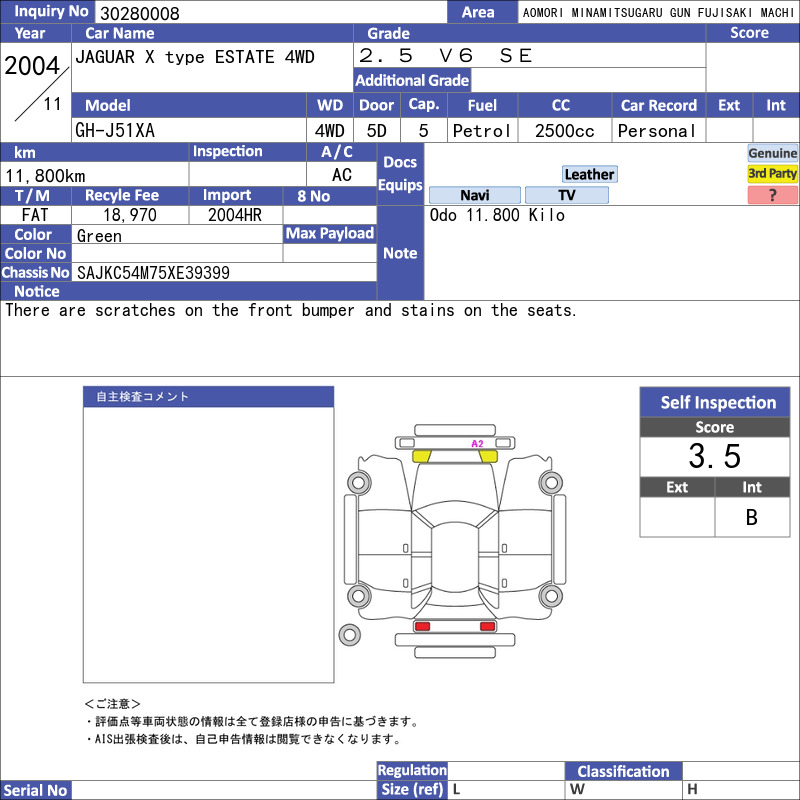Image resolution: width=800 pixels, height=800 pixels.
Task: Click the spare tire icon below the car diagram
Action: 349,635
